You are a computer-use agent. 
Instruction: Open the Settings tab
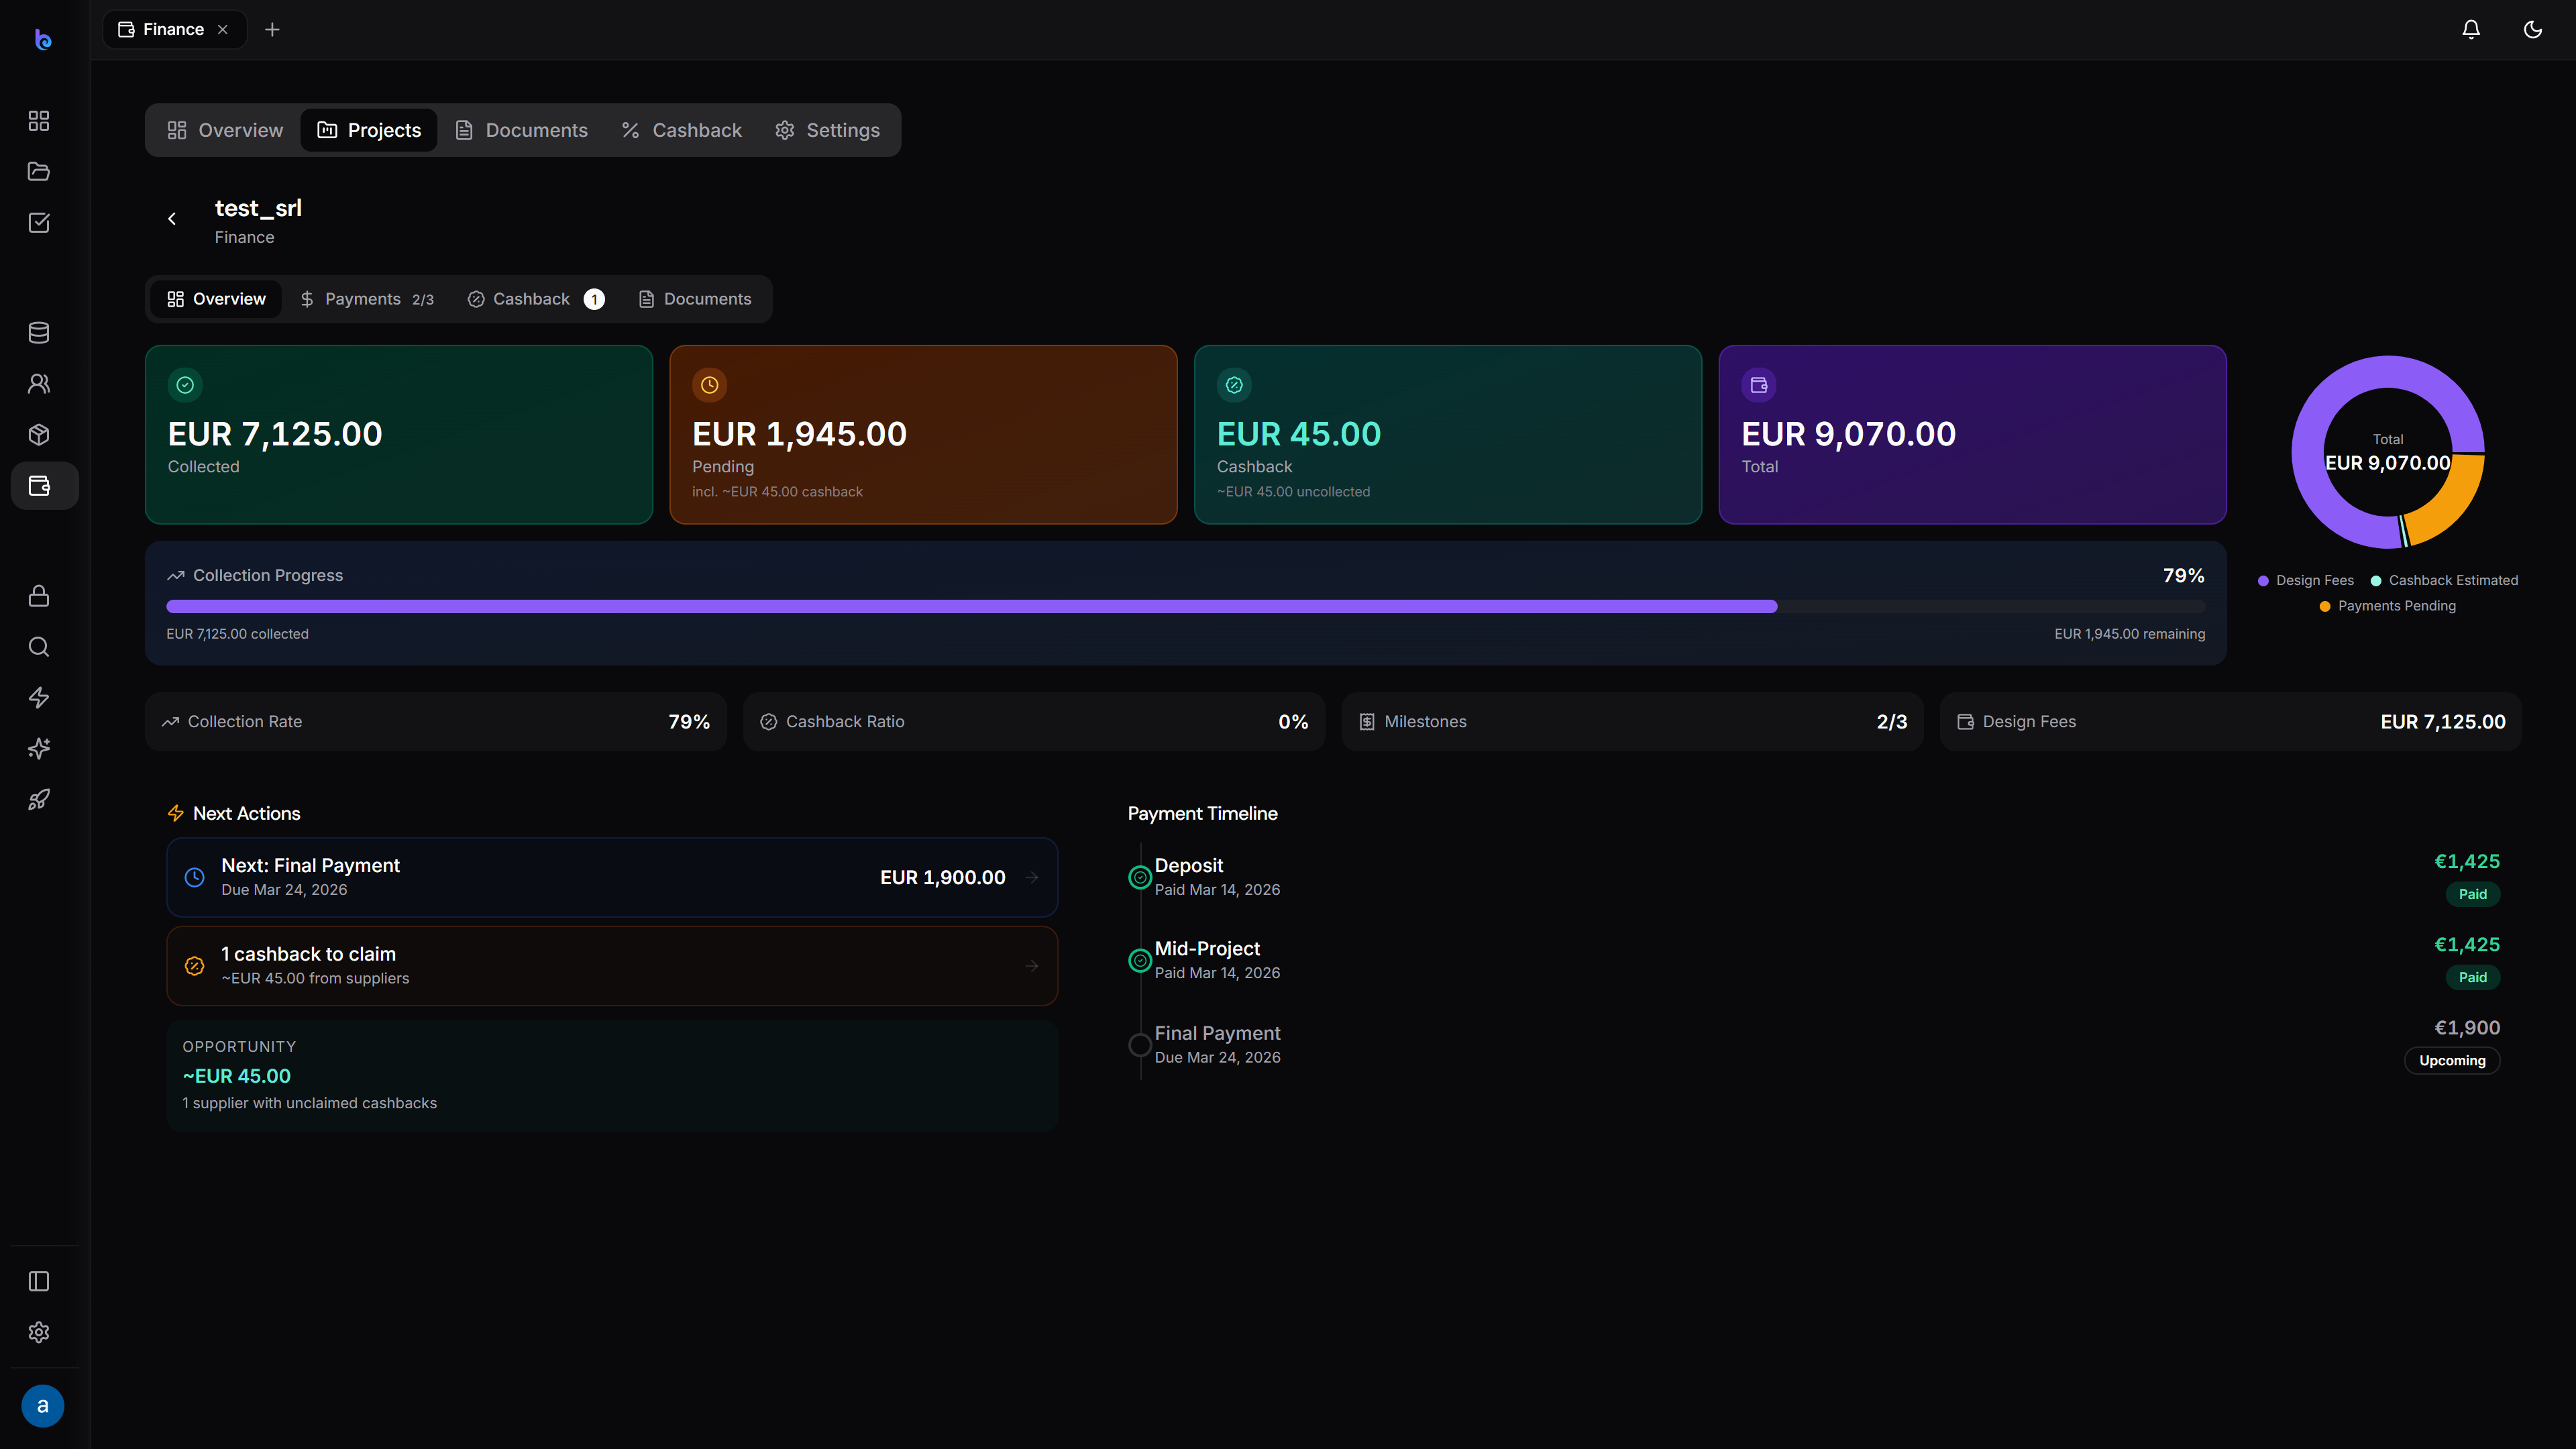[828, 130]
